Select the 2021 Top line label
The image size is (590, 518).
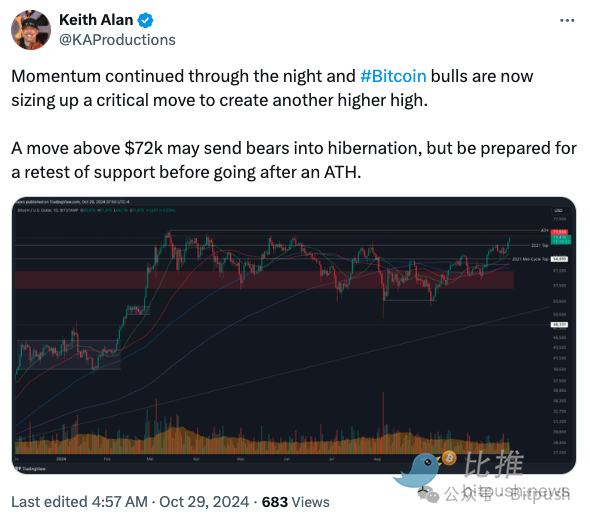tap(540, 245)
